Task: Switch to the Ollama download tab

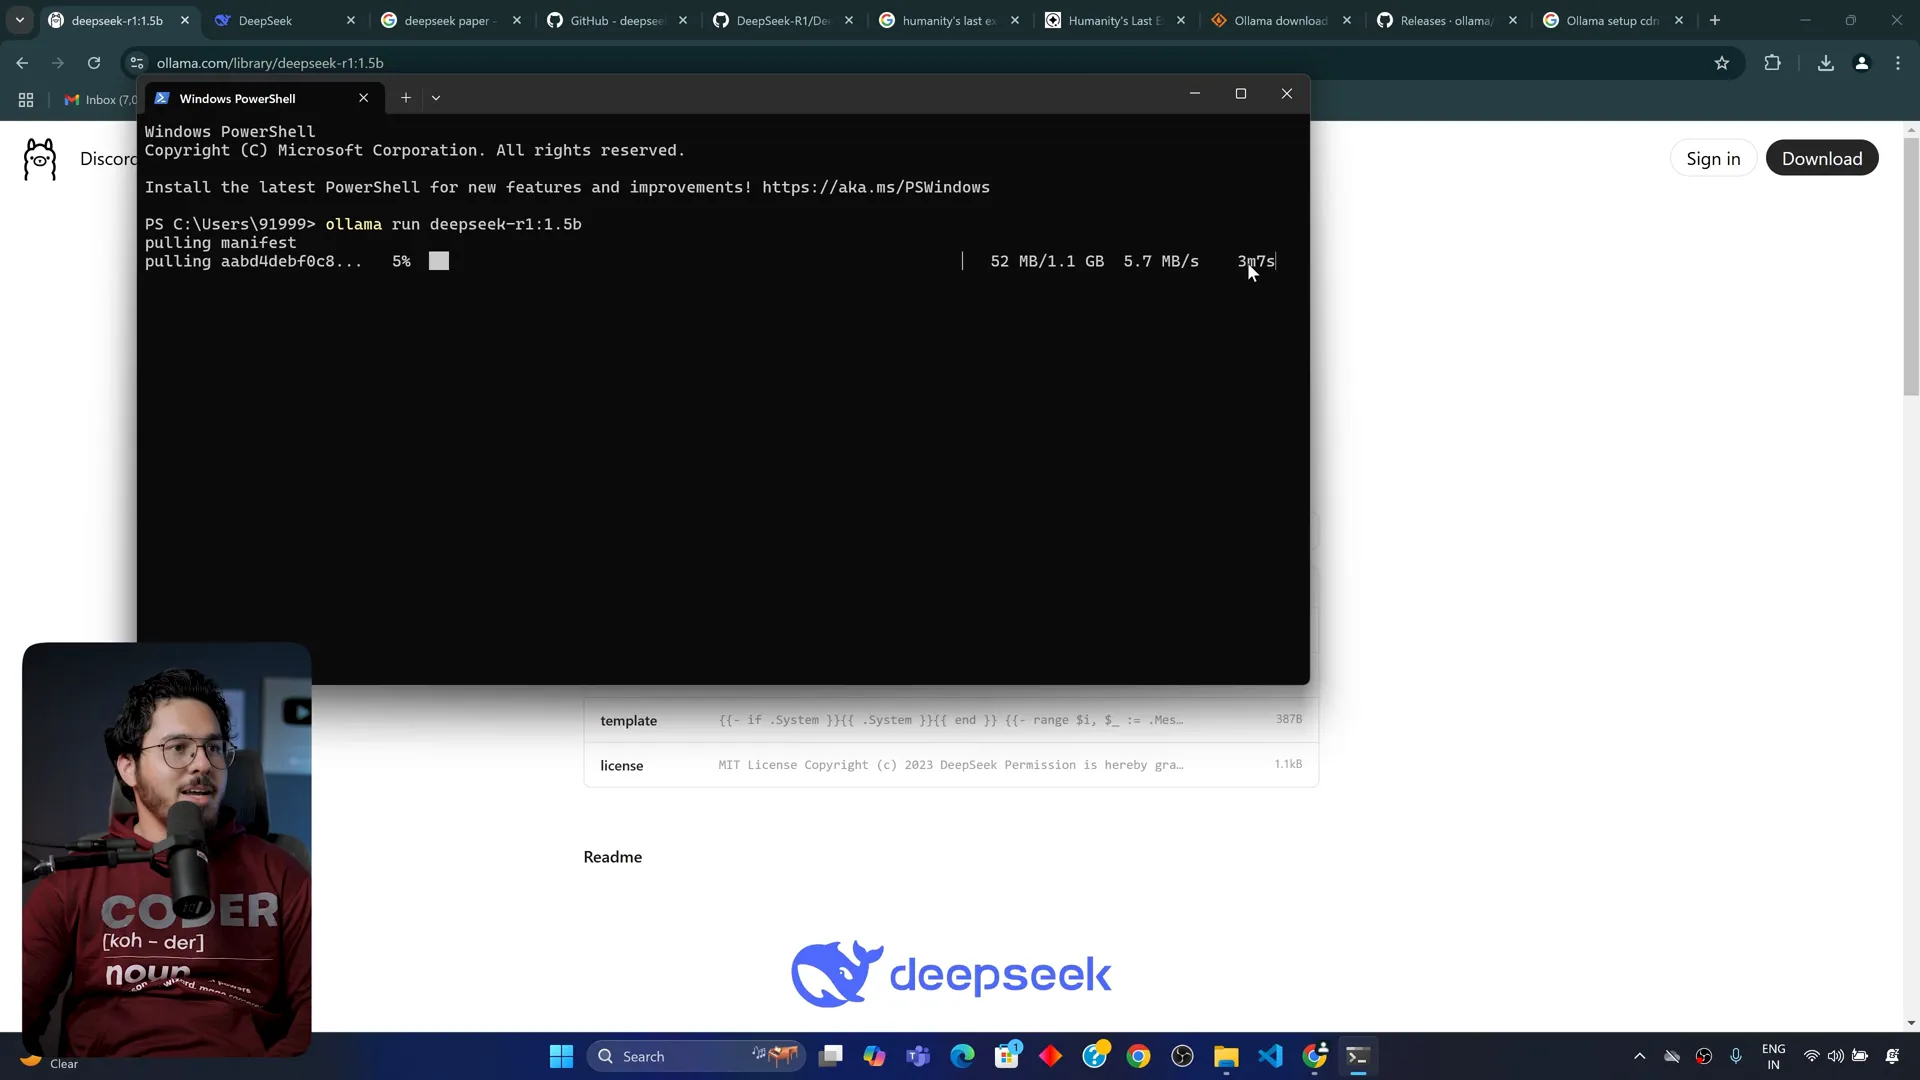Action: 1281,20
